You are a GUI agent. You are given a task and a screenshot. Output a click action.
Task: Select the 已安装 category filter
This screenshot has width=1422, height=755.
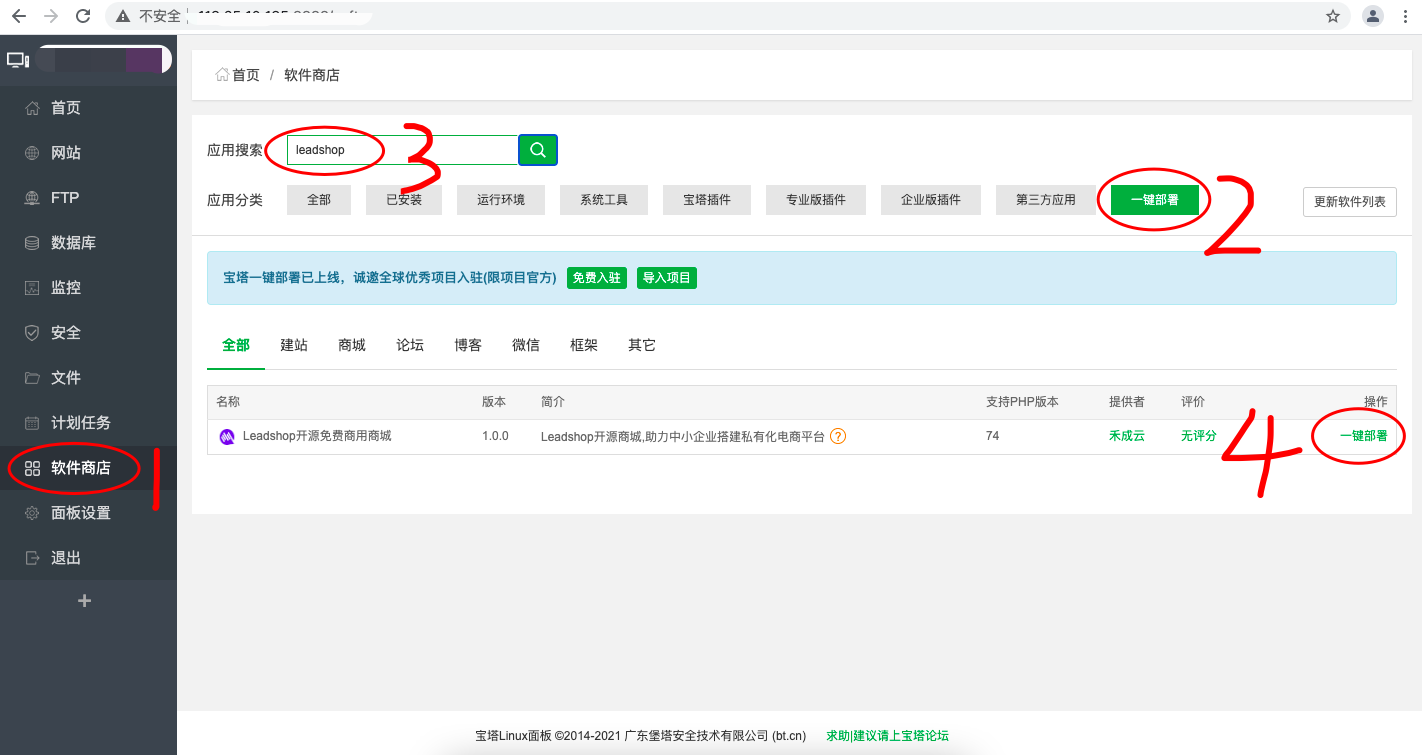point(404,200)
